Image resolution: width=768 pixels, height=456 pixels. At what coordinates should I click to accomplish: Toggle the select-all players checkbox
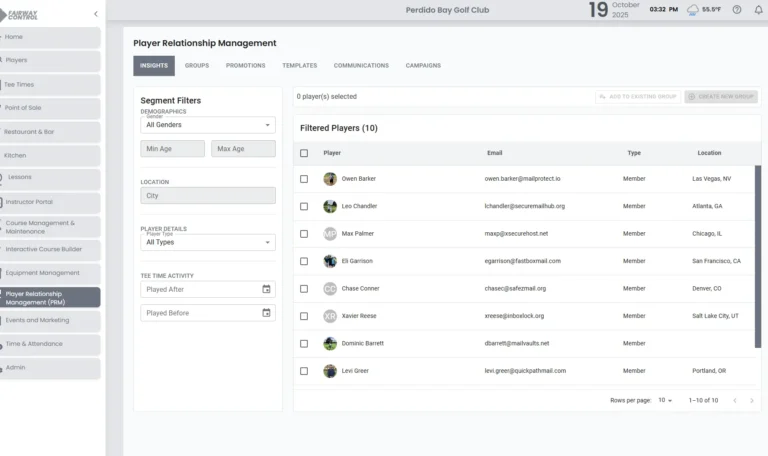pos(304,153)
